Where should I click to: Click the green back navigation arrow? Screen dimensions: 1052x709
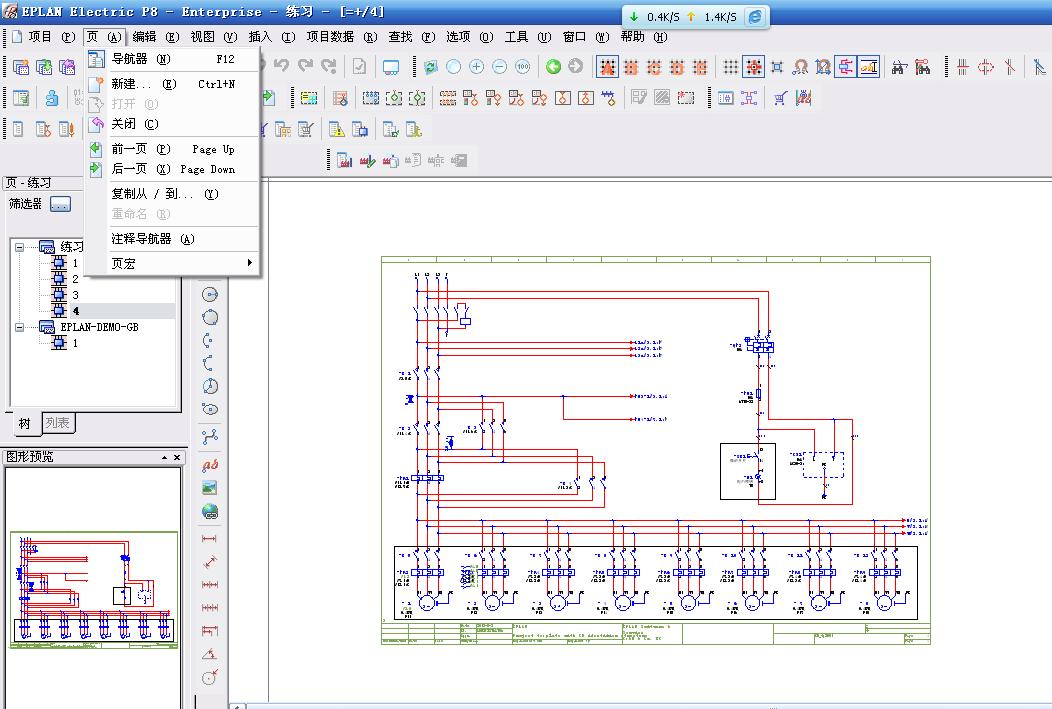coord(553,67)
